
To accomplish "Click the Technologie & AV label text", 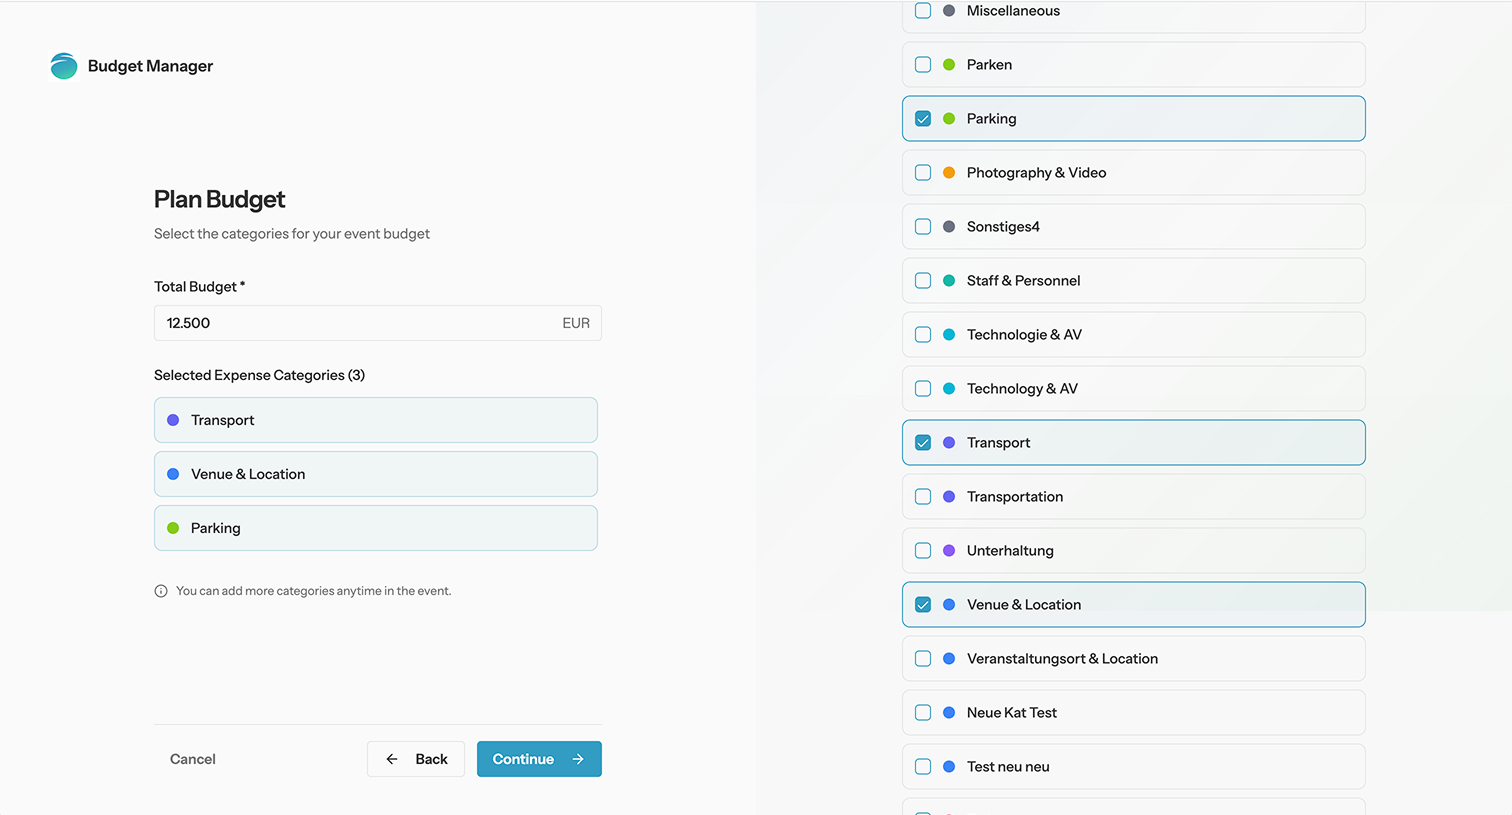I will click(1024, 335).
